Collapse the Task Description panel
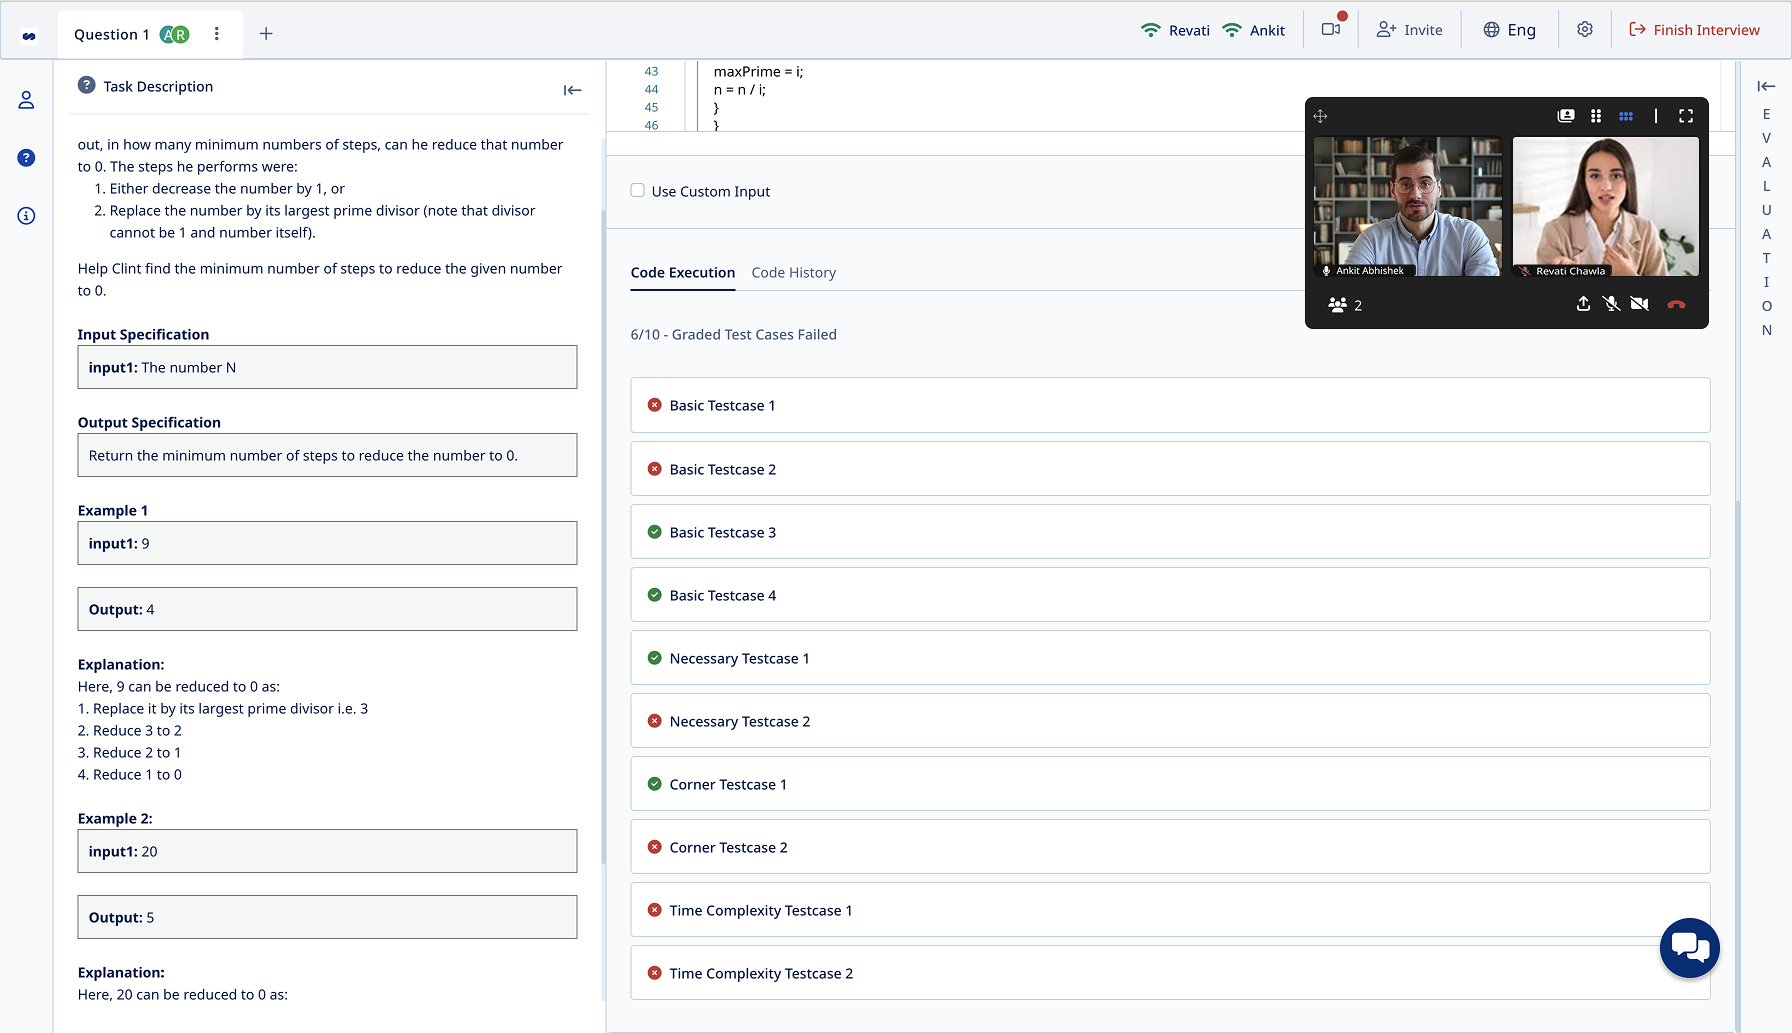 point(572,90)
